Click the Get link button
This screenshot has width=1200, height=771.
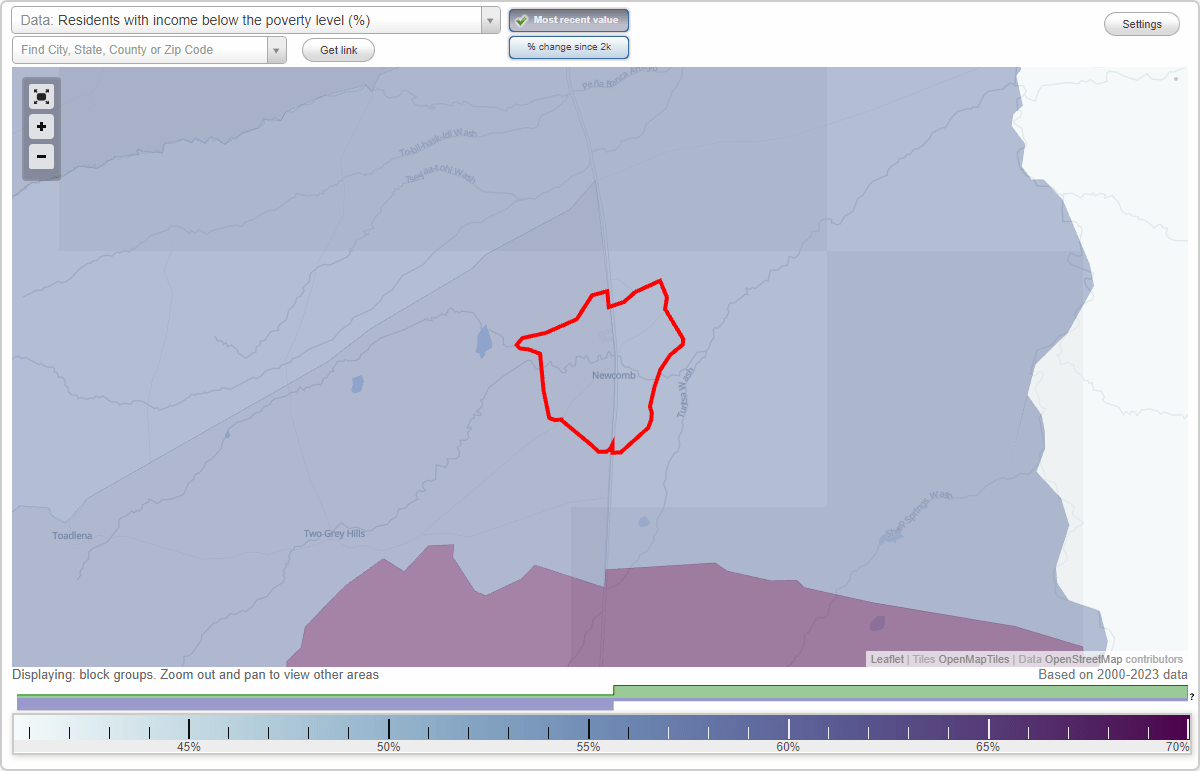point(337,49)
